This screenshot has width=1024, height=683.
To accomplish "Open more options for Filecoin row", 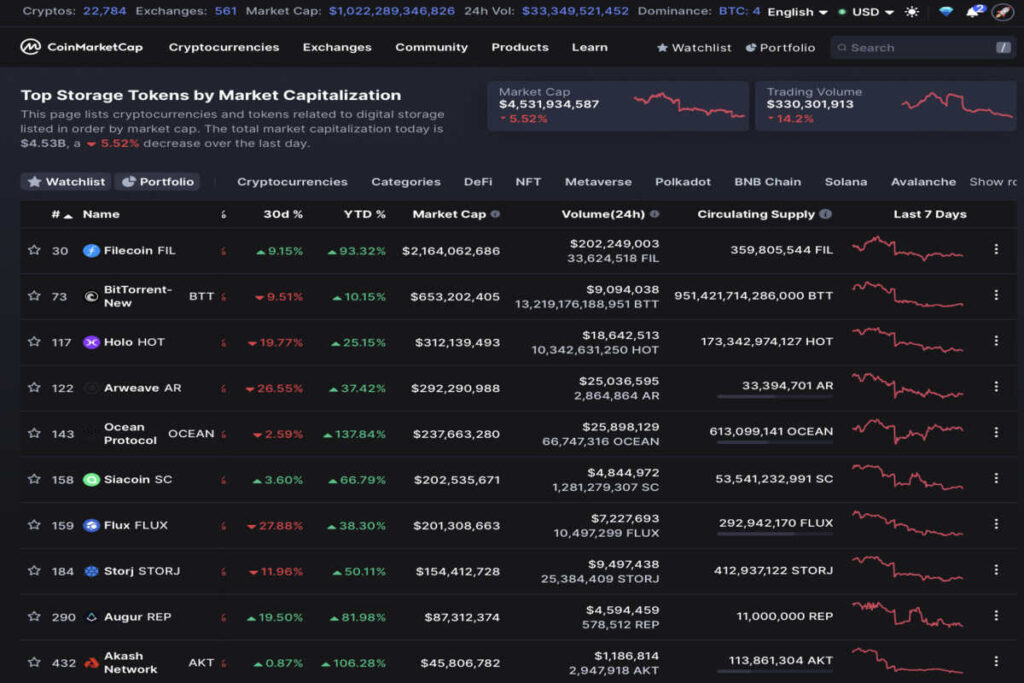I will pos(996,249).
